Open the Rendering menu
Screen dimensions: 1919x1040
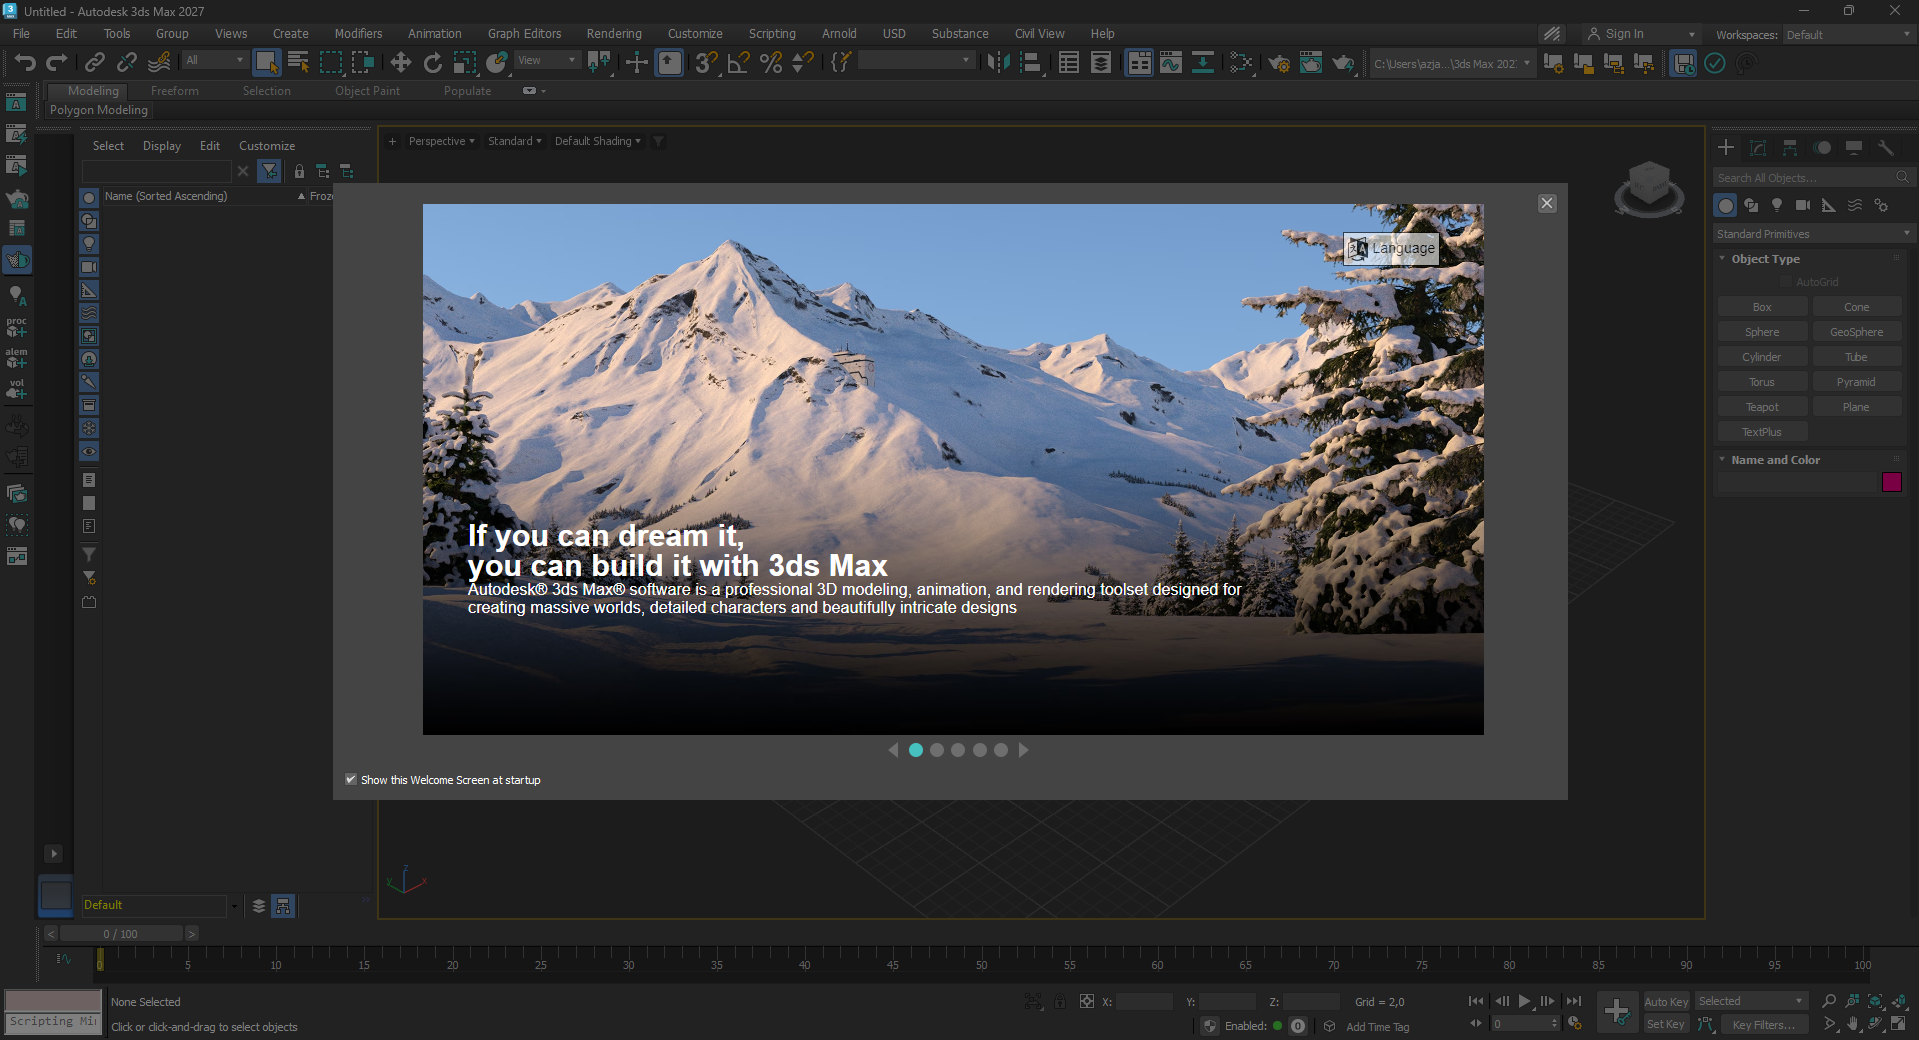614,34
